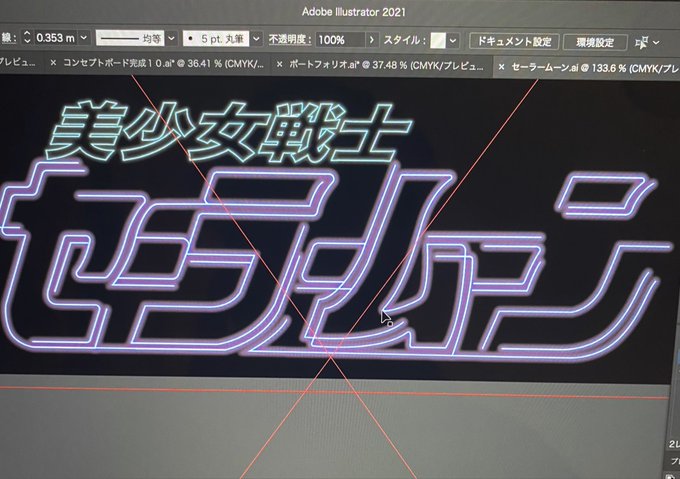Click the 5 pt. 丸筆 brush definition
This screenshot has width=680, height=479.
click(x=216, y=39)
